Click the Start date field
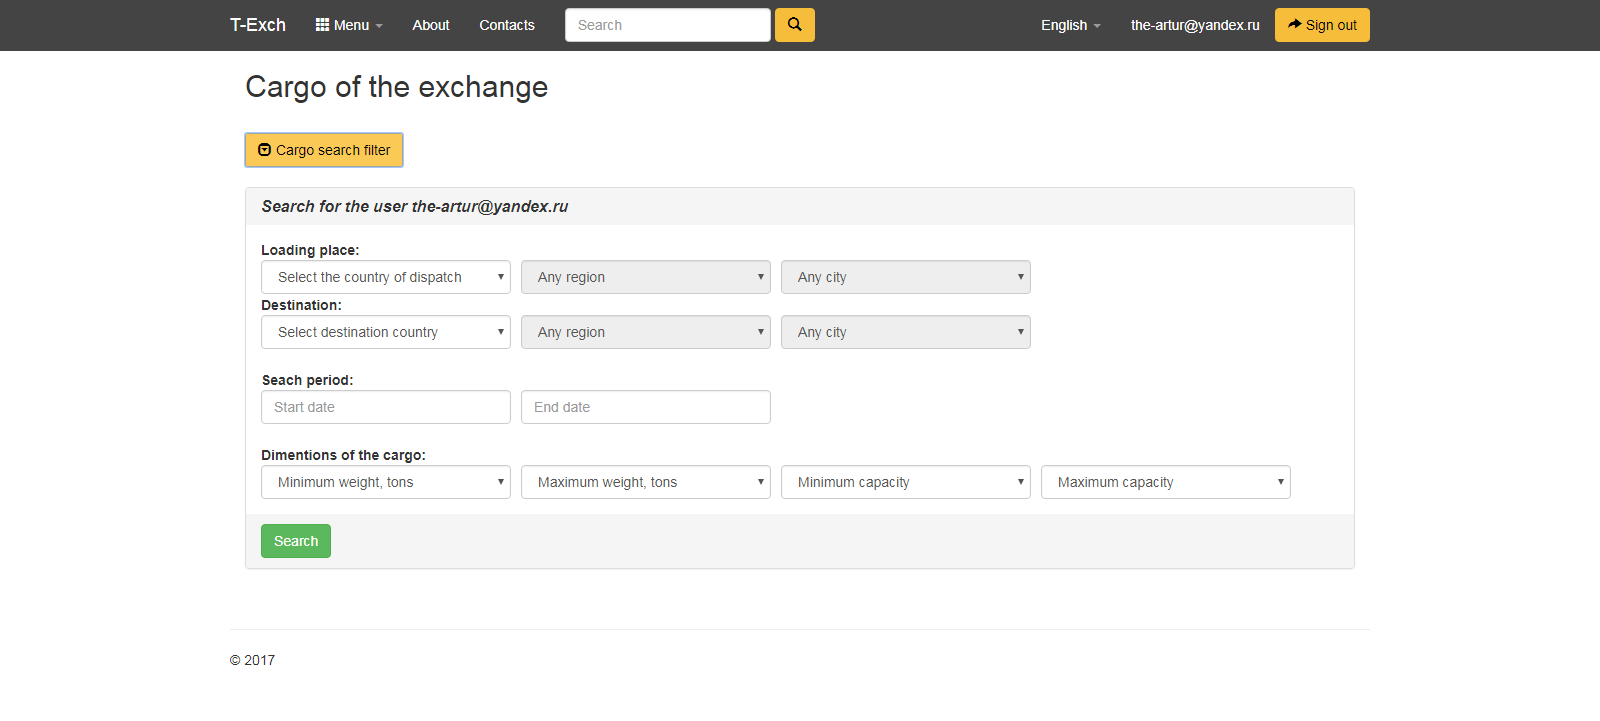This screenshot has width=1600, height=721. click(386, 407)
